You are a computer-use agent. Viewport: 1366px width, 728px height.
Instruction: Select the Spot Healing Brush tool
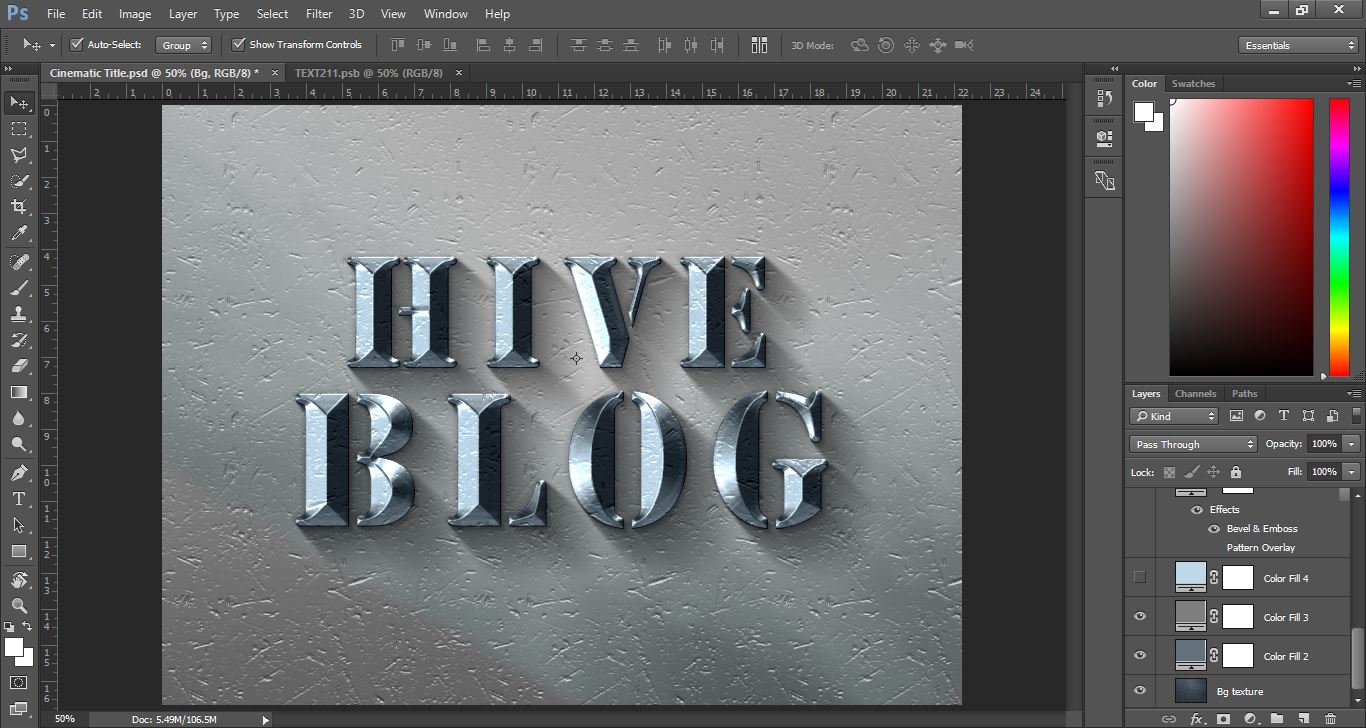pyautogui.click(x=19, y=262)
